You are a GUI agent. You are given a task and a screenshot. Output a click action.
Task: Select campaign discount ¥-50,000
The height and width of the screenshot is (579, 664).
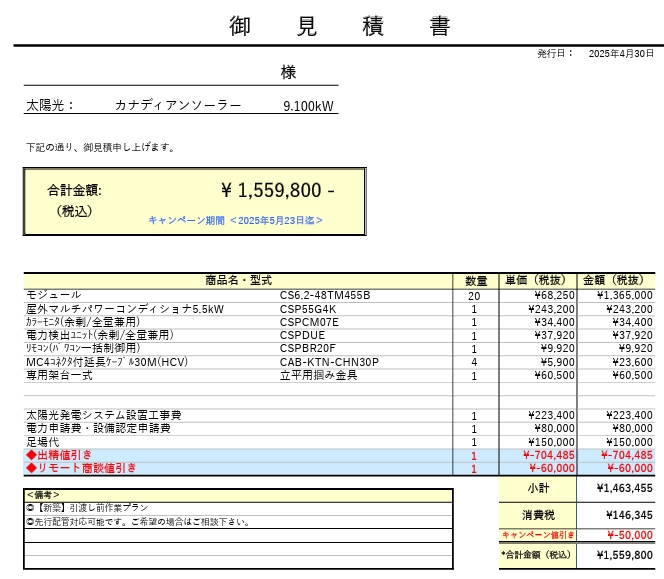[x=630, y=535]
